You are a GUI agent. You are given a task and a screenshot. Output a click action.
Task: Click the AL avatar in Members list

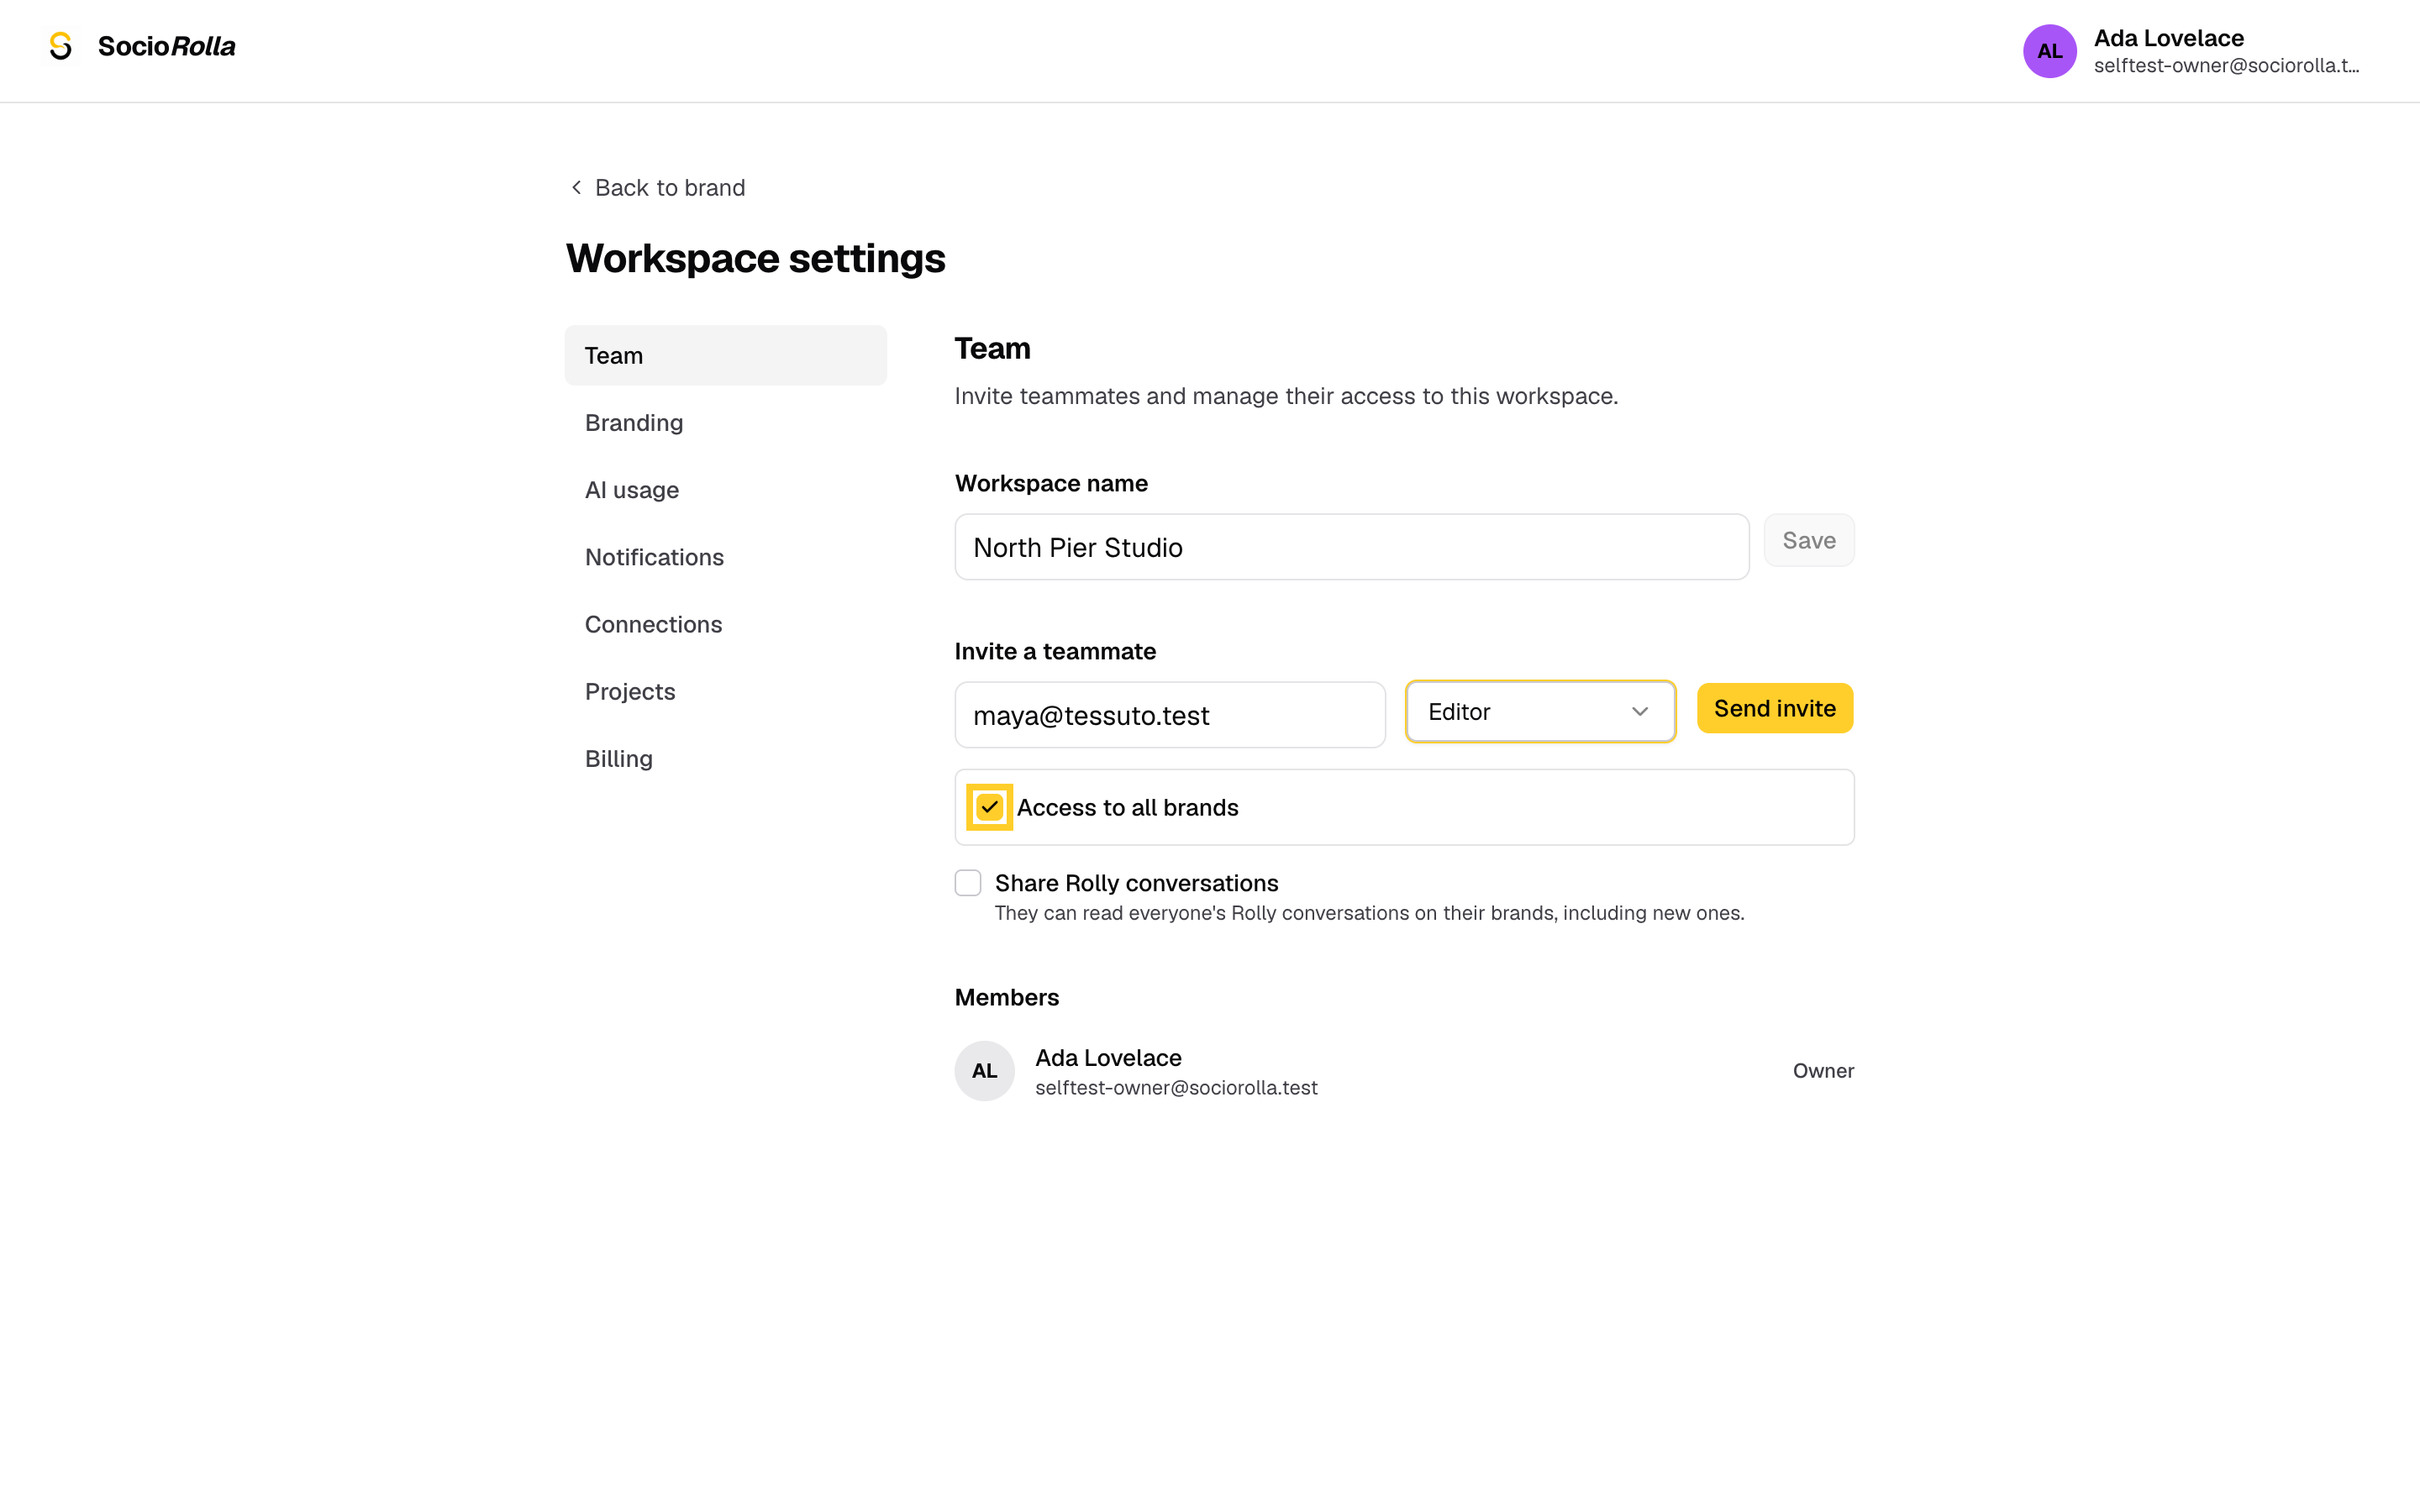coord(984,1070)
